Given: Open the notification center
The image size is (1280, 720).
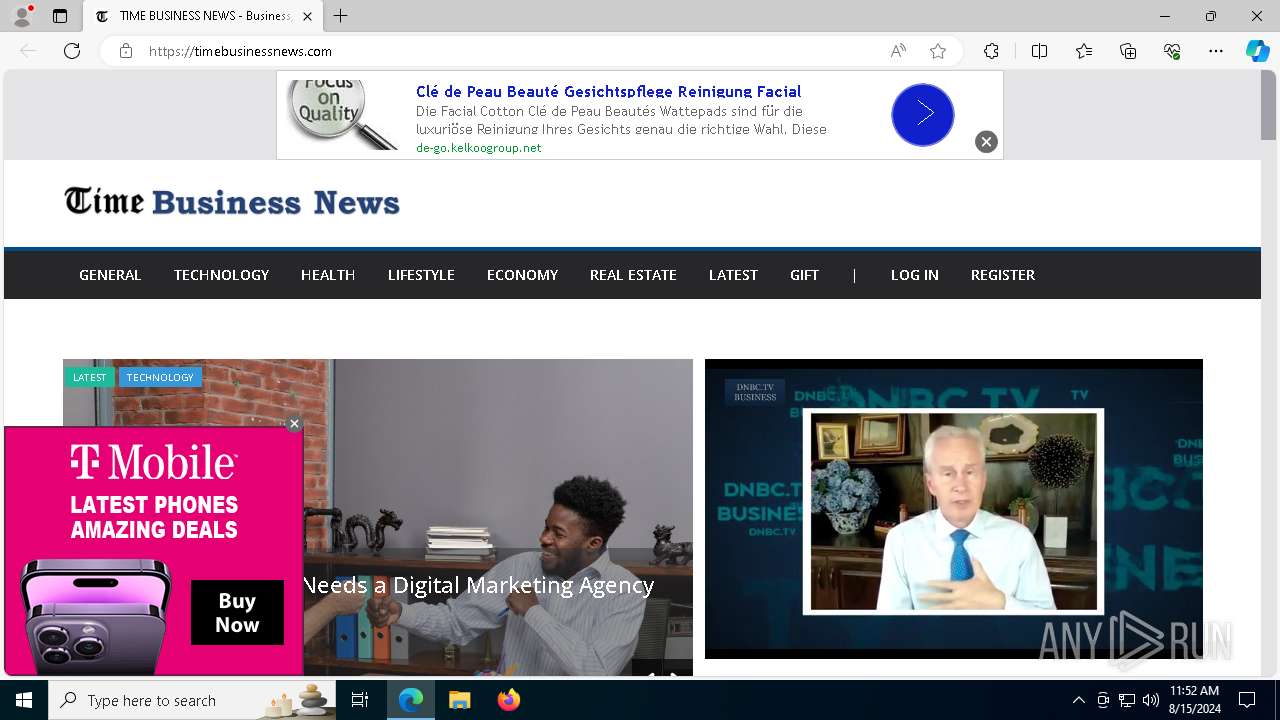Looking at the screenshot, I should (x=1247, y=700).
